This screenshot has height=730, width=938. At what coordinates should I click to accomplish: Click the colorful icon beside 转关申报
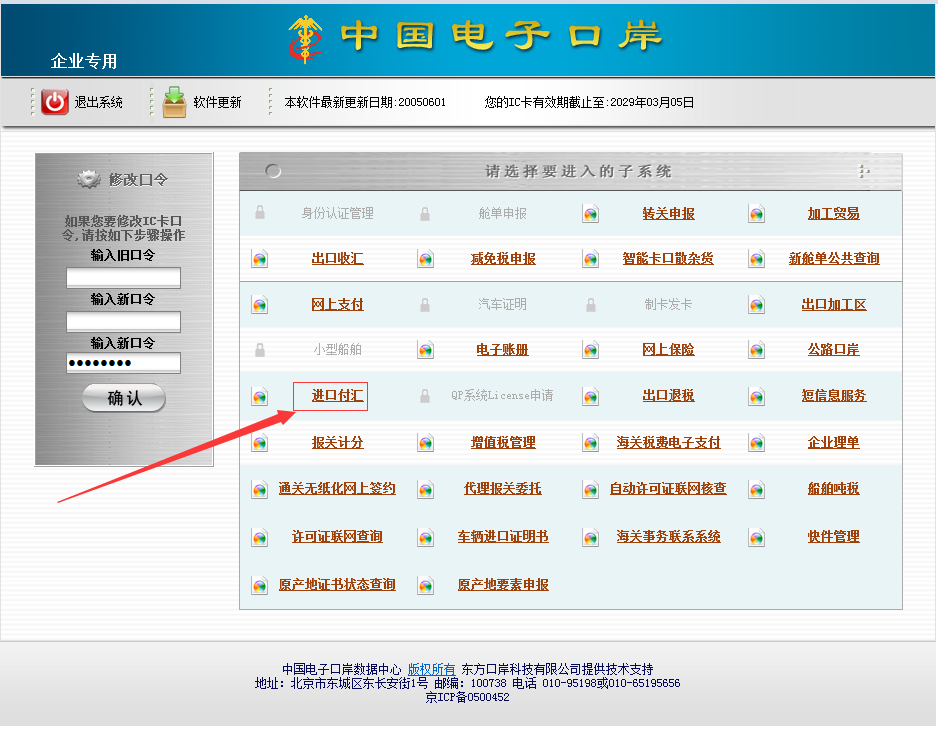point(590,214)
